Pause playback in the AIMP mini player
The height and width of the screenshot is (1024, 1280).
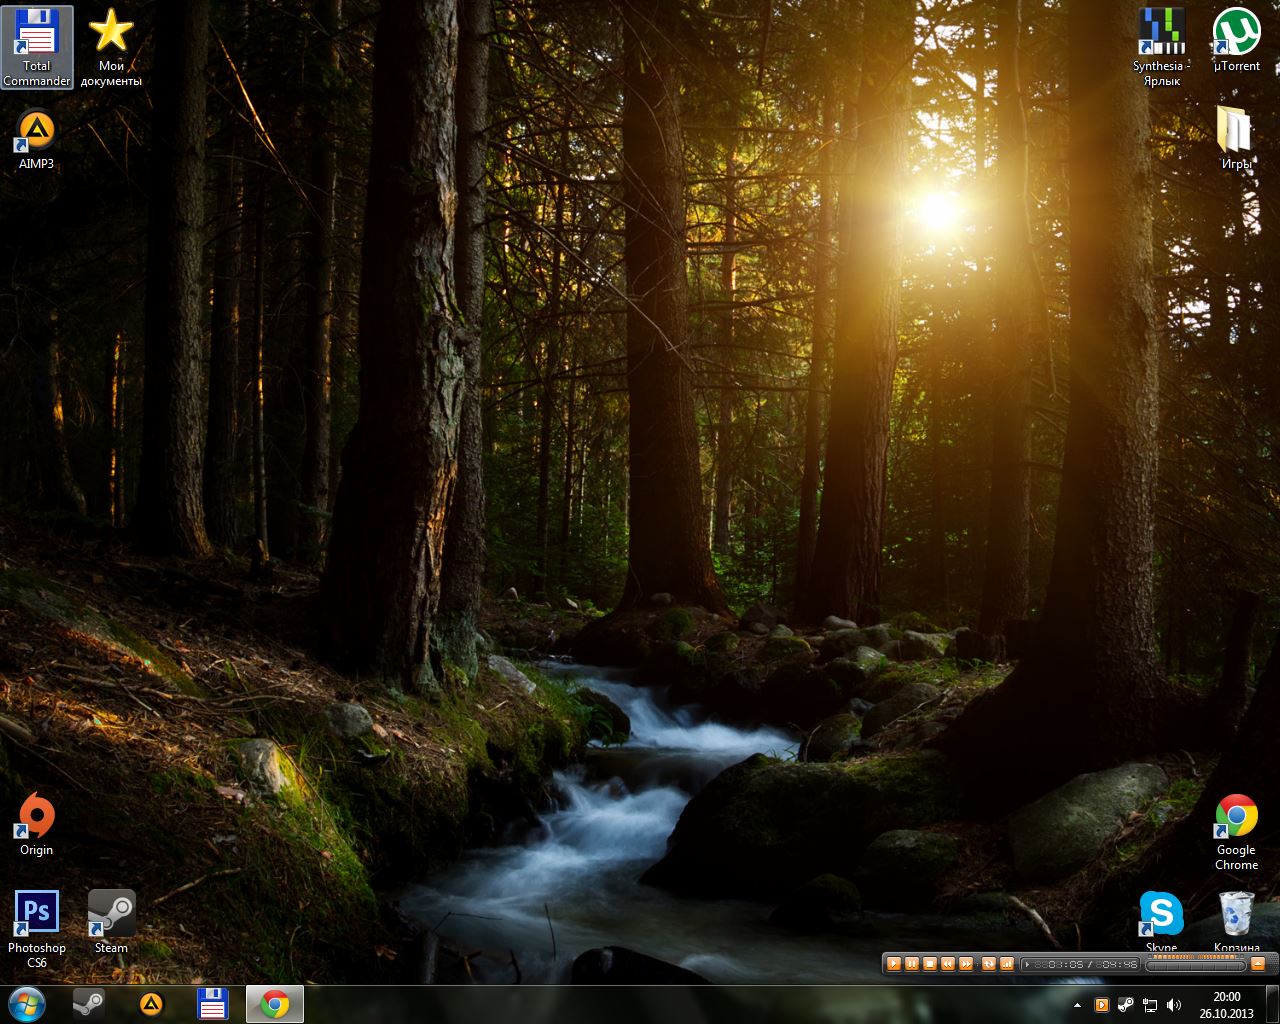tap(912, 964)
